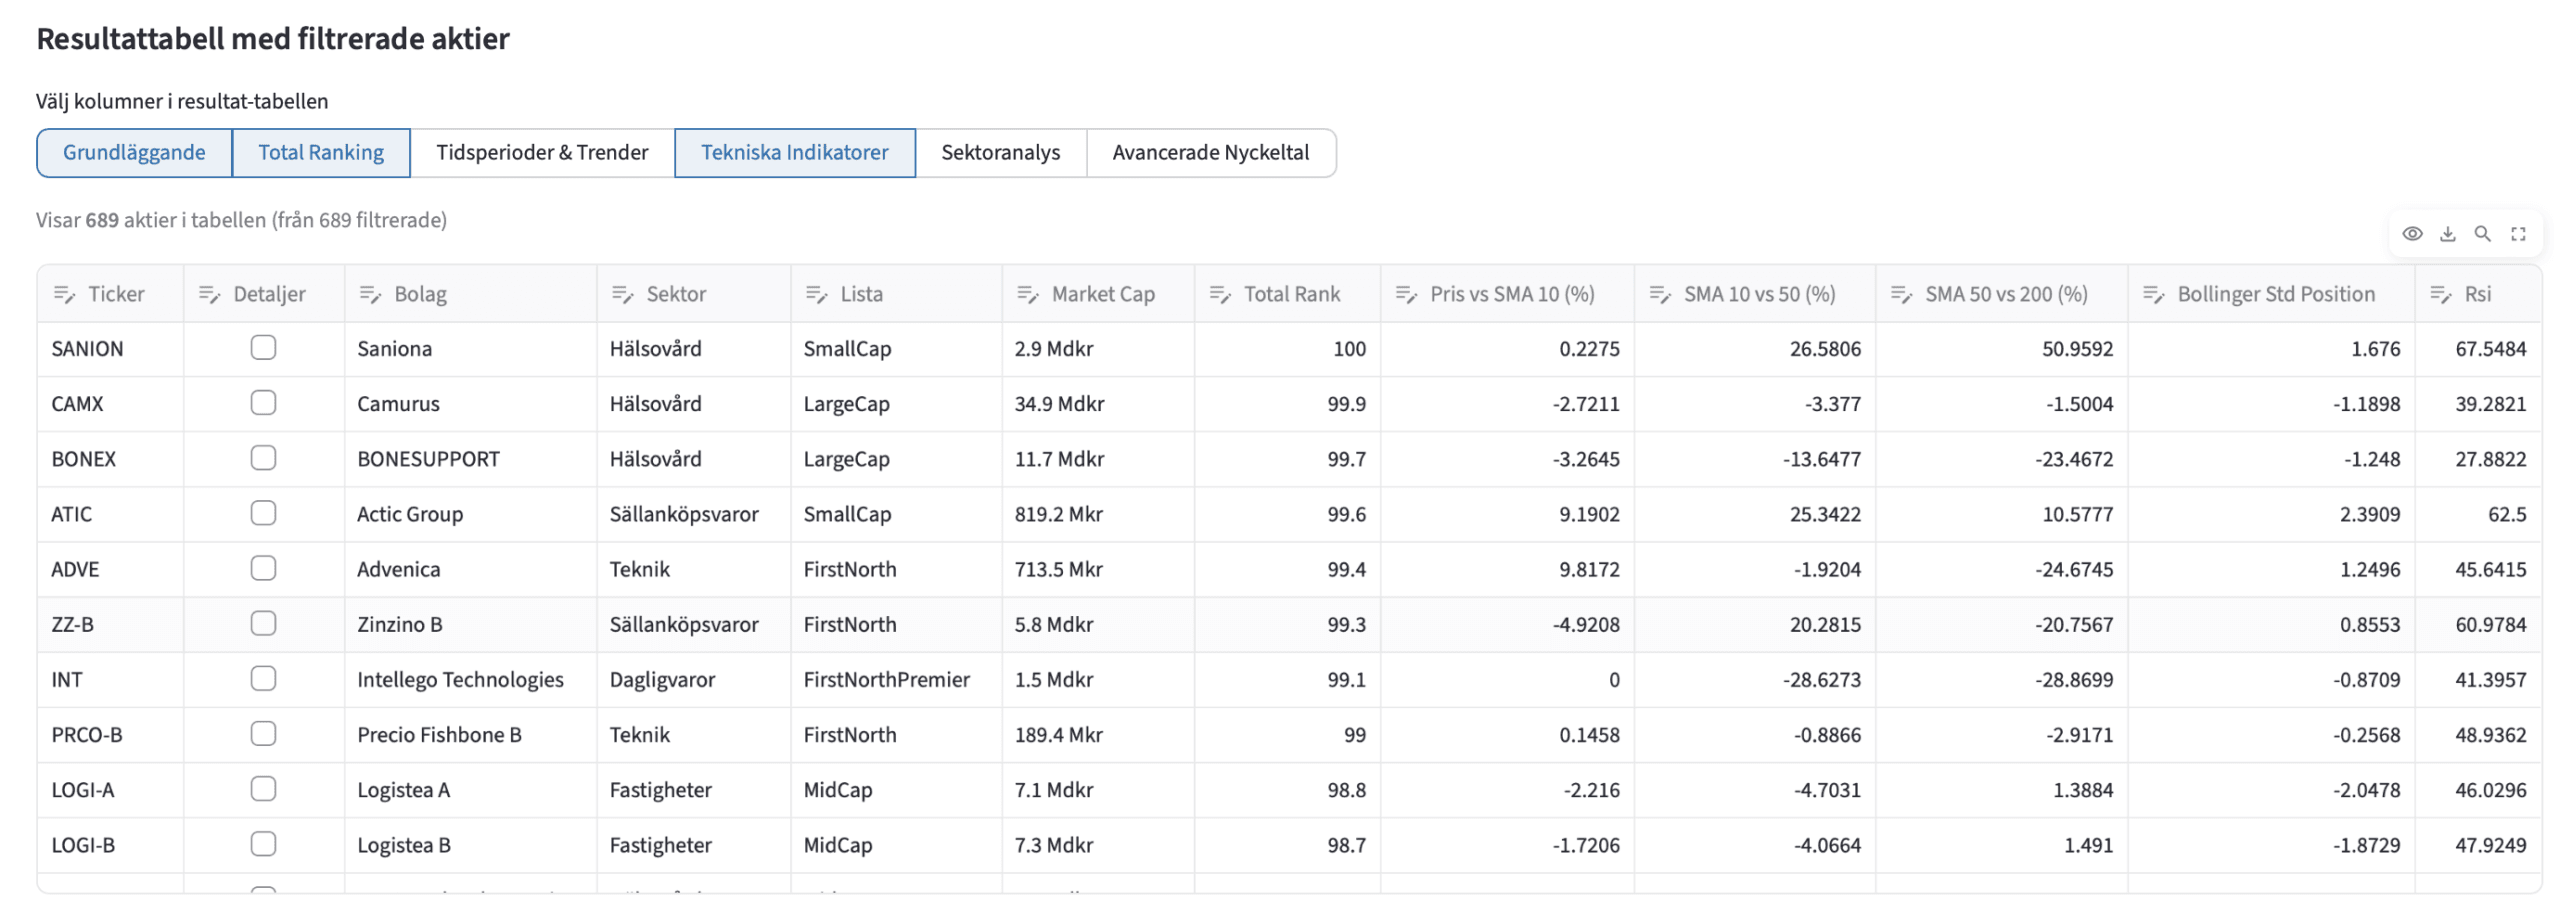Screen dimensions: 2560x913
Task: Toggle column visibility eye icon
Action: pos(2411,234)
